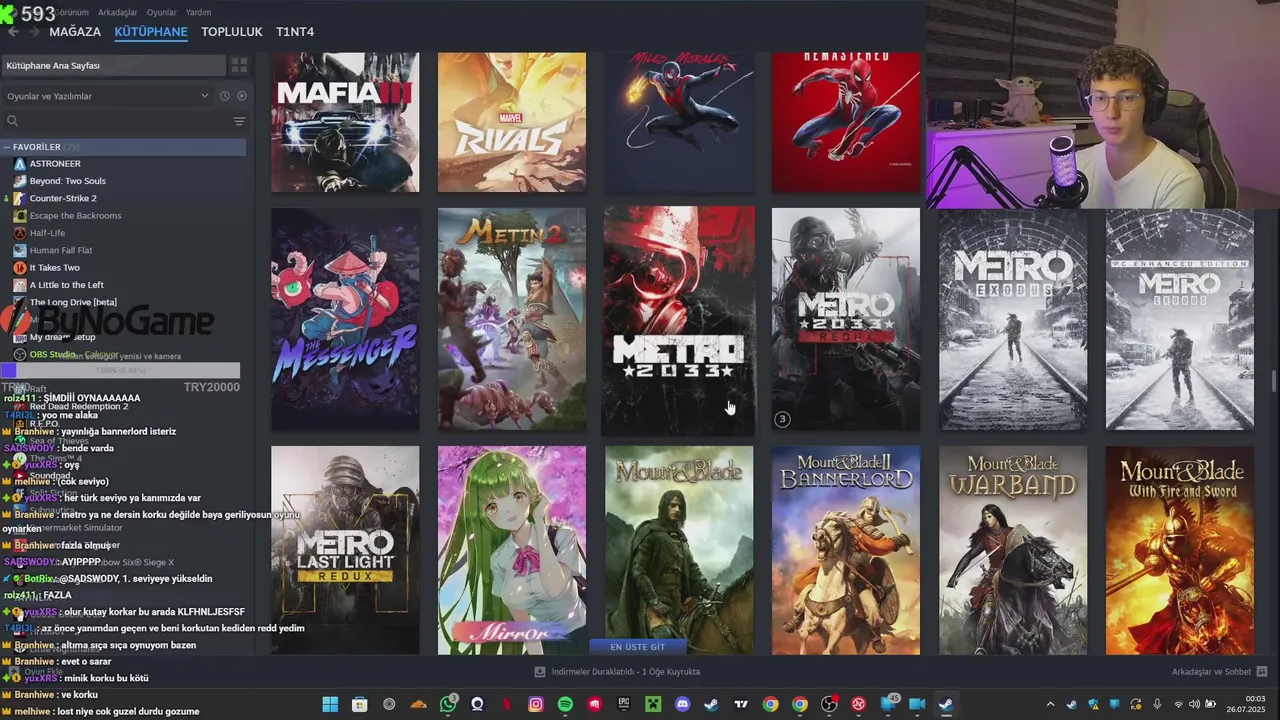Go back with the Steam back arrow
Viewport: 1280px width, 720px height.
(x=13, y=32)
